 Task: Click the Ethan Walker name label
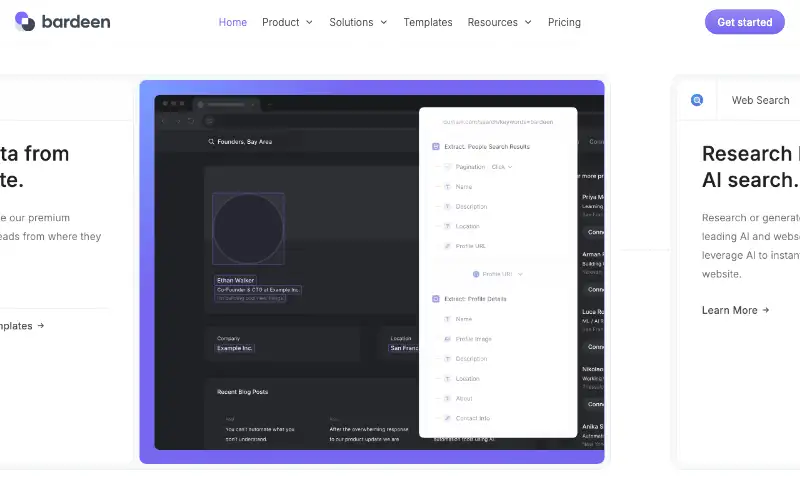(x=235, y=280)
